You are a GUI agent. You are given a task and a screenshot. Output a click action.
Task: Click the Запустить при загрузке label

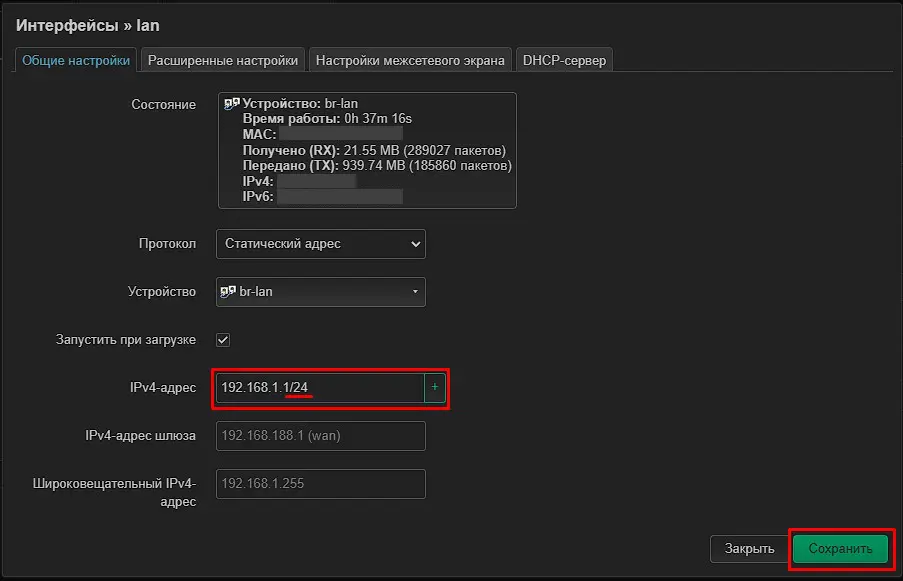(x=126, y=340)
